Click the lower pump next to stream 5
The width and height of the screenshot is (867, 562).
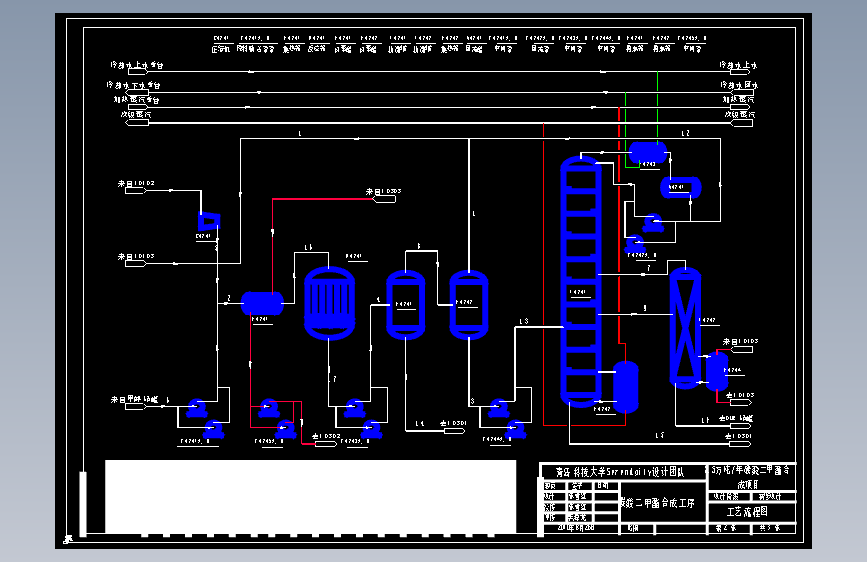(x=516, y=429)
